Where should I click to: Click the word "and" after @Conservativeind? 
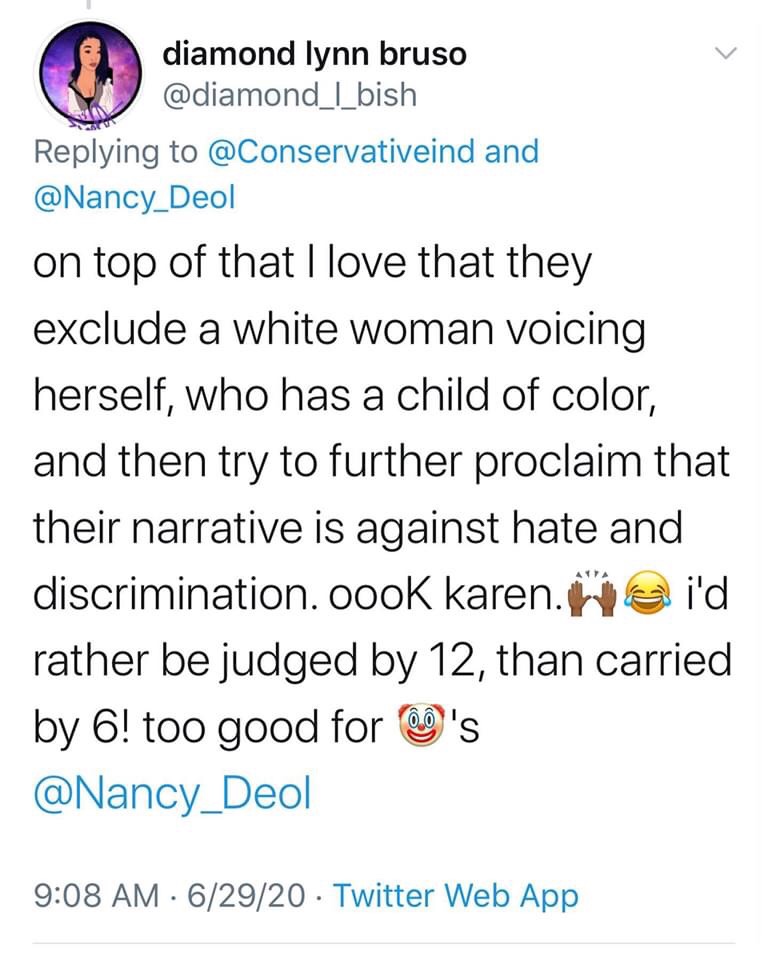[510, 151]
